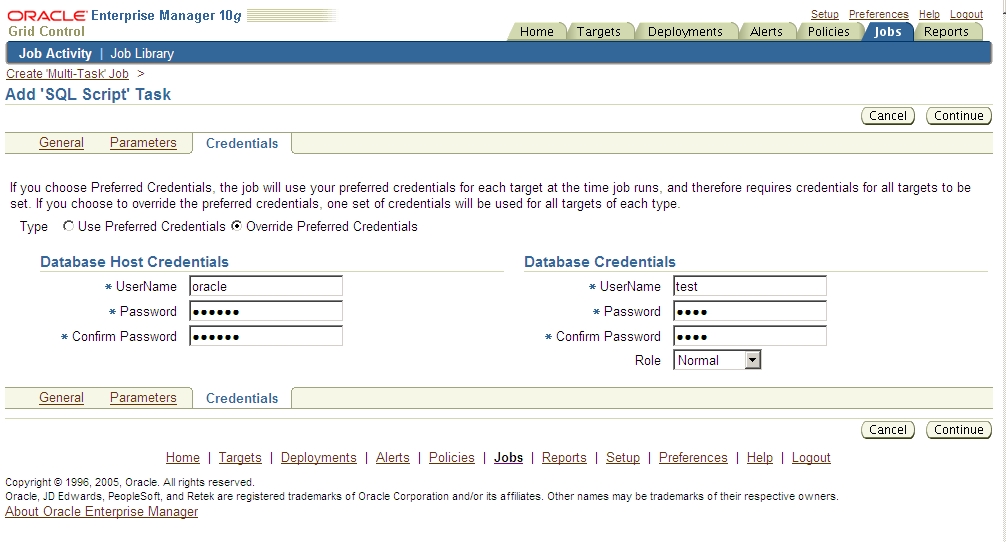Focus the Database Credentials Password field
Screen dimensions: 1006x542
point(749,311)
